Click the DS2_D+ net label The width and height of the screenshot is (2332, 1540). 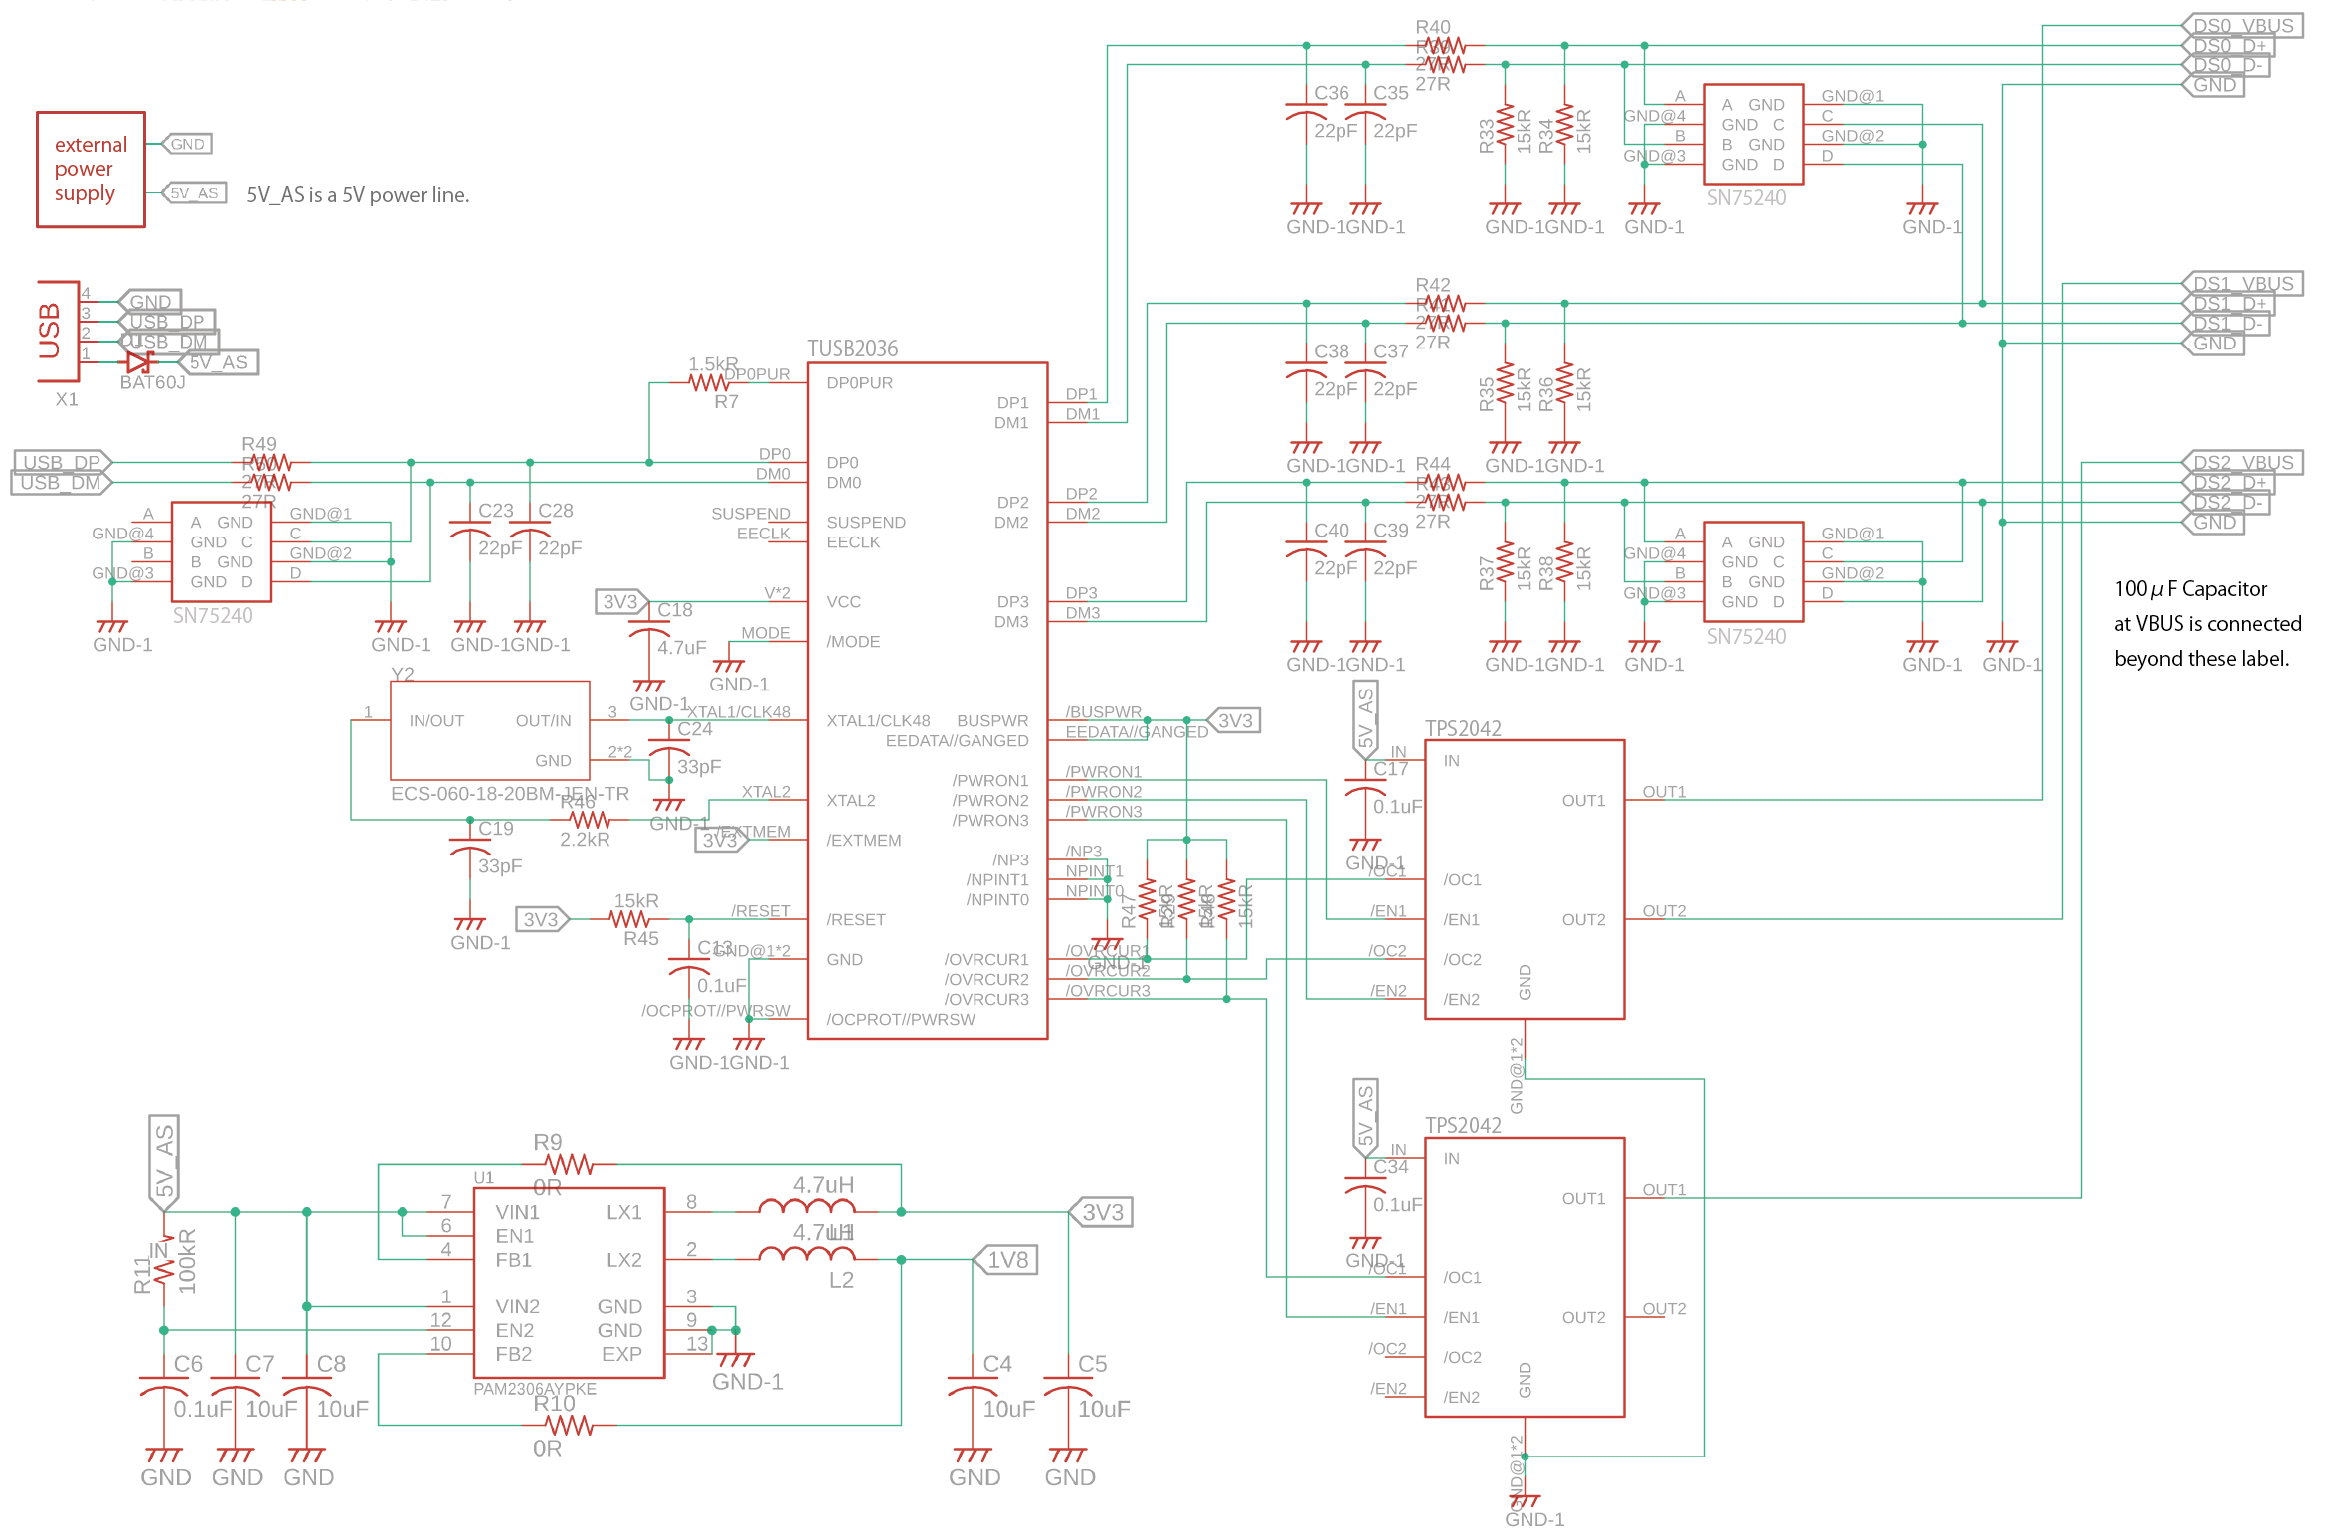2229,482
